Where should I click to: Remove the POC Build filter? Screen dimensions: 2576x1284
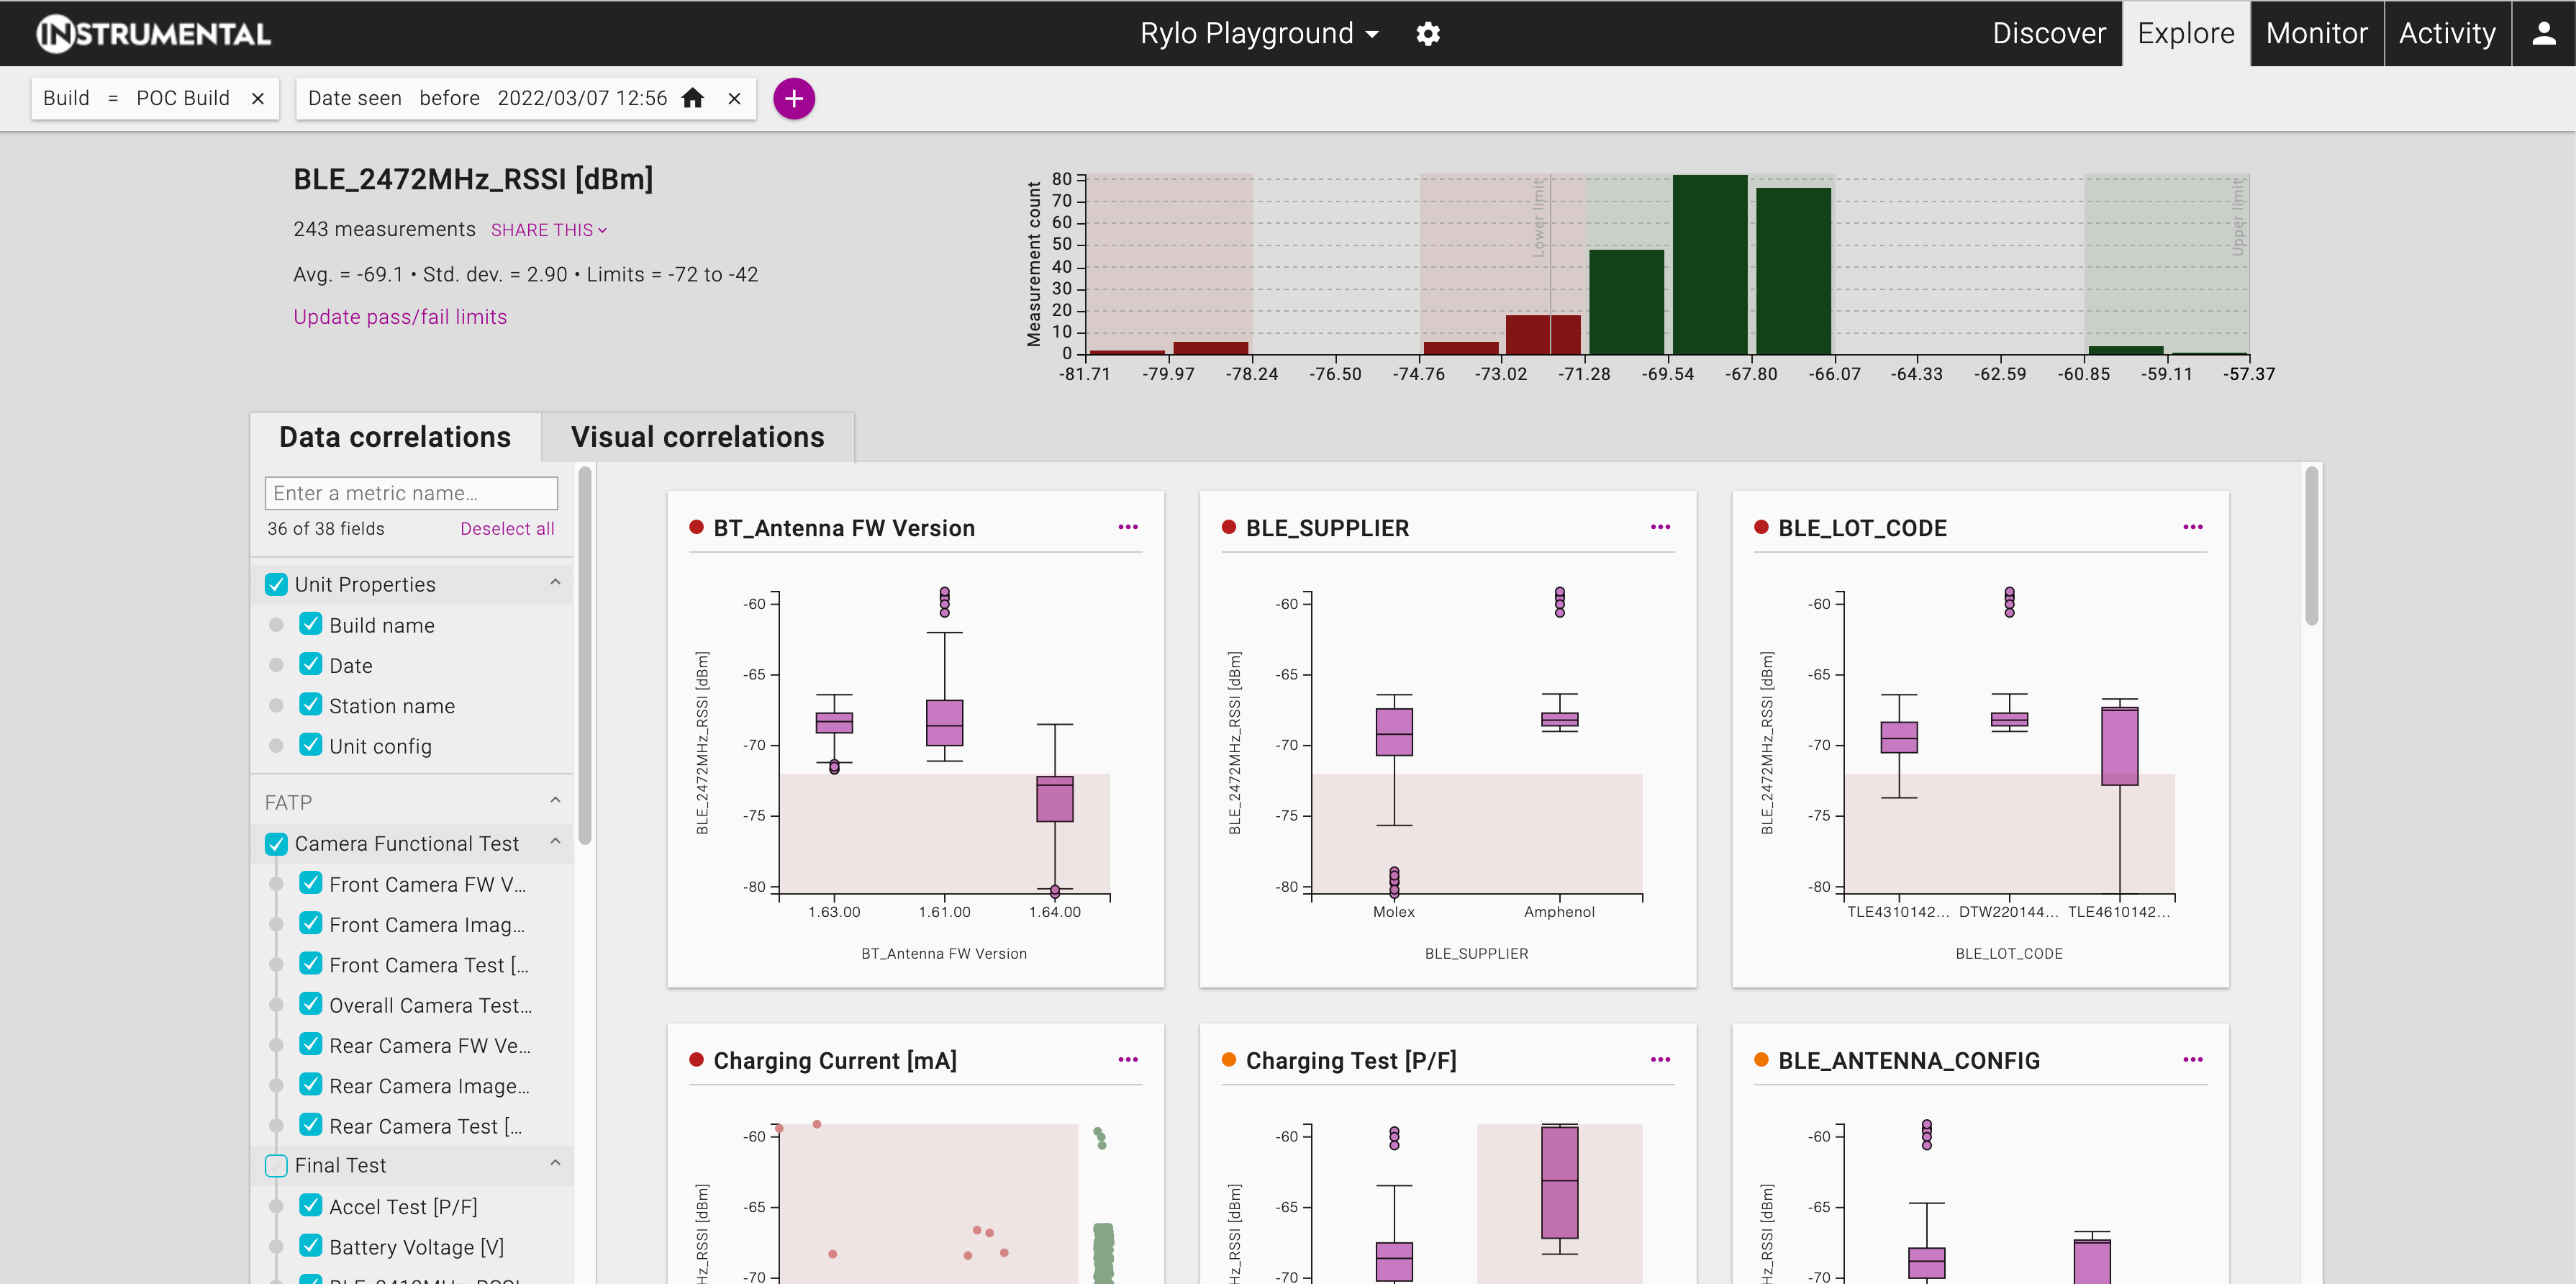(x=258, y=98)
